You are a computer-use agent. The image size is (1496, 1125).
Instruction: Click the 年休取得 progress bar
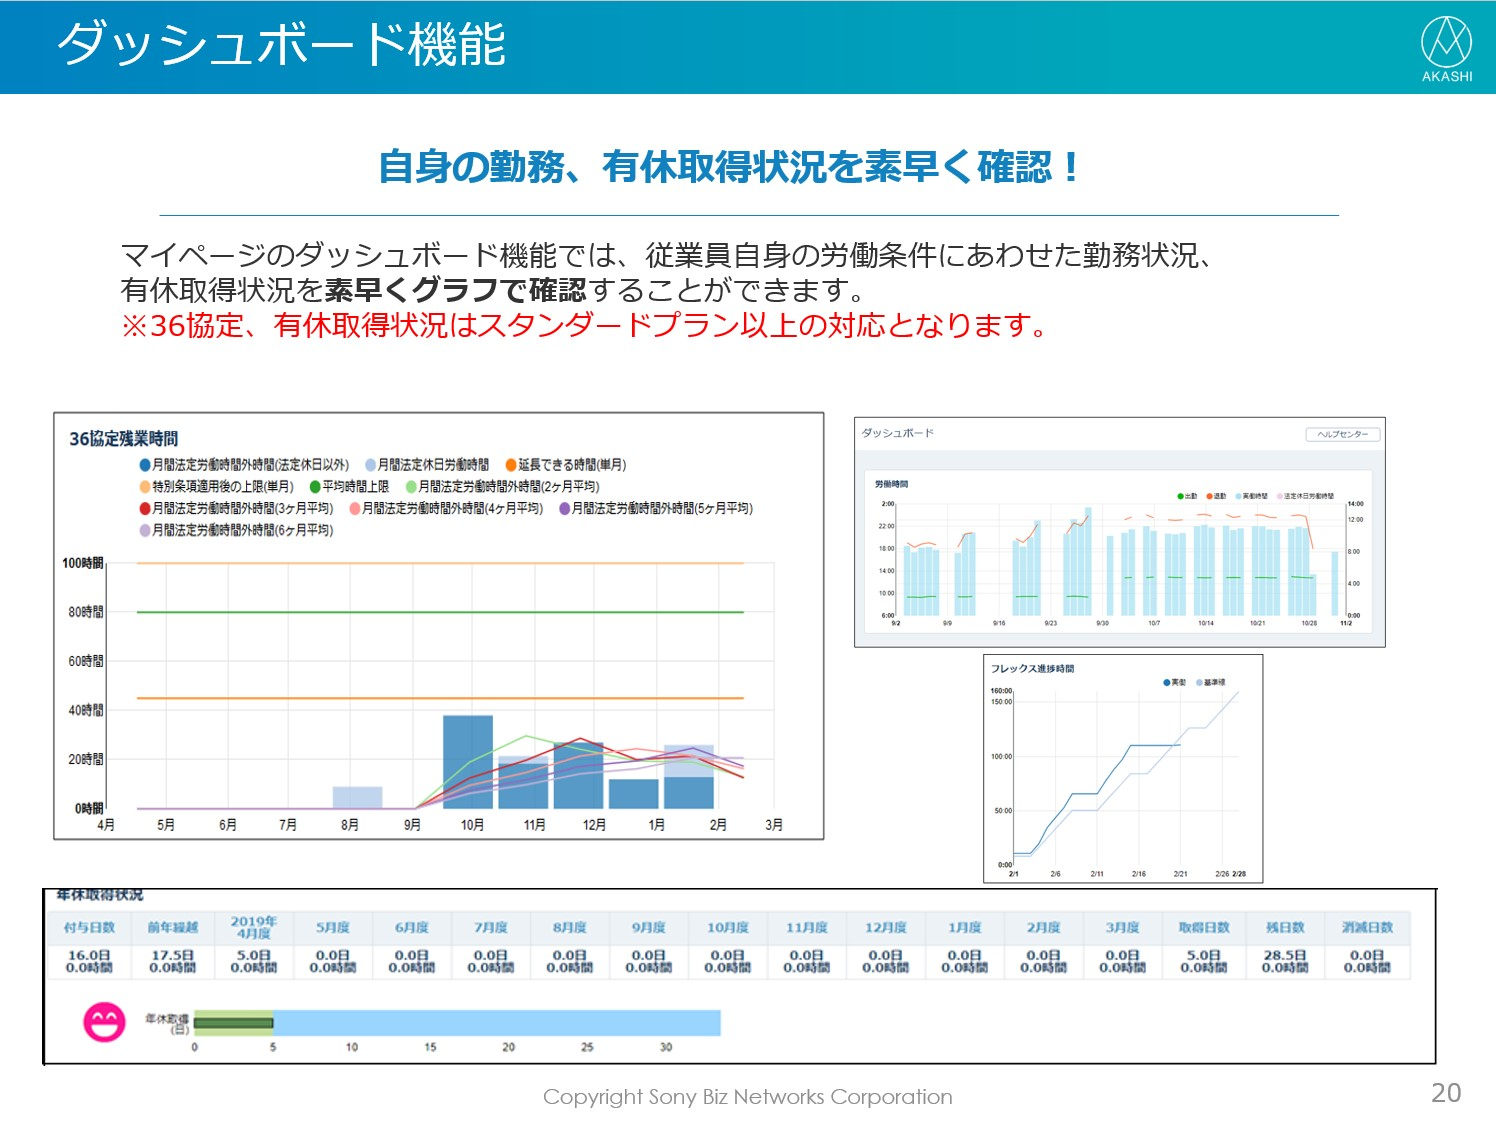457,1023
